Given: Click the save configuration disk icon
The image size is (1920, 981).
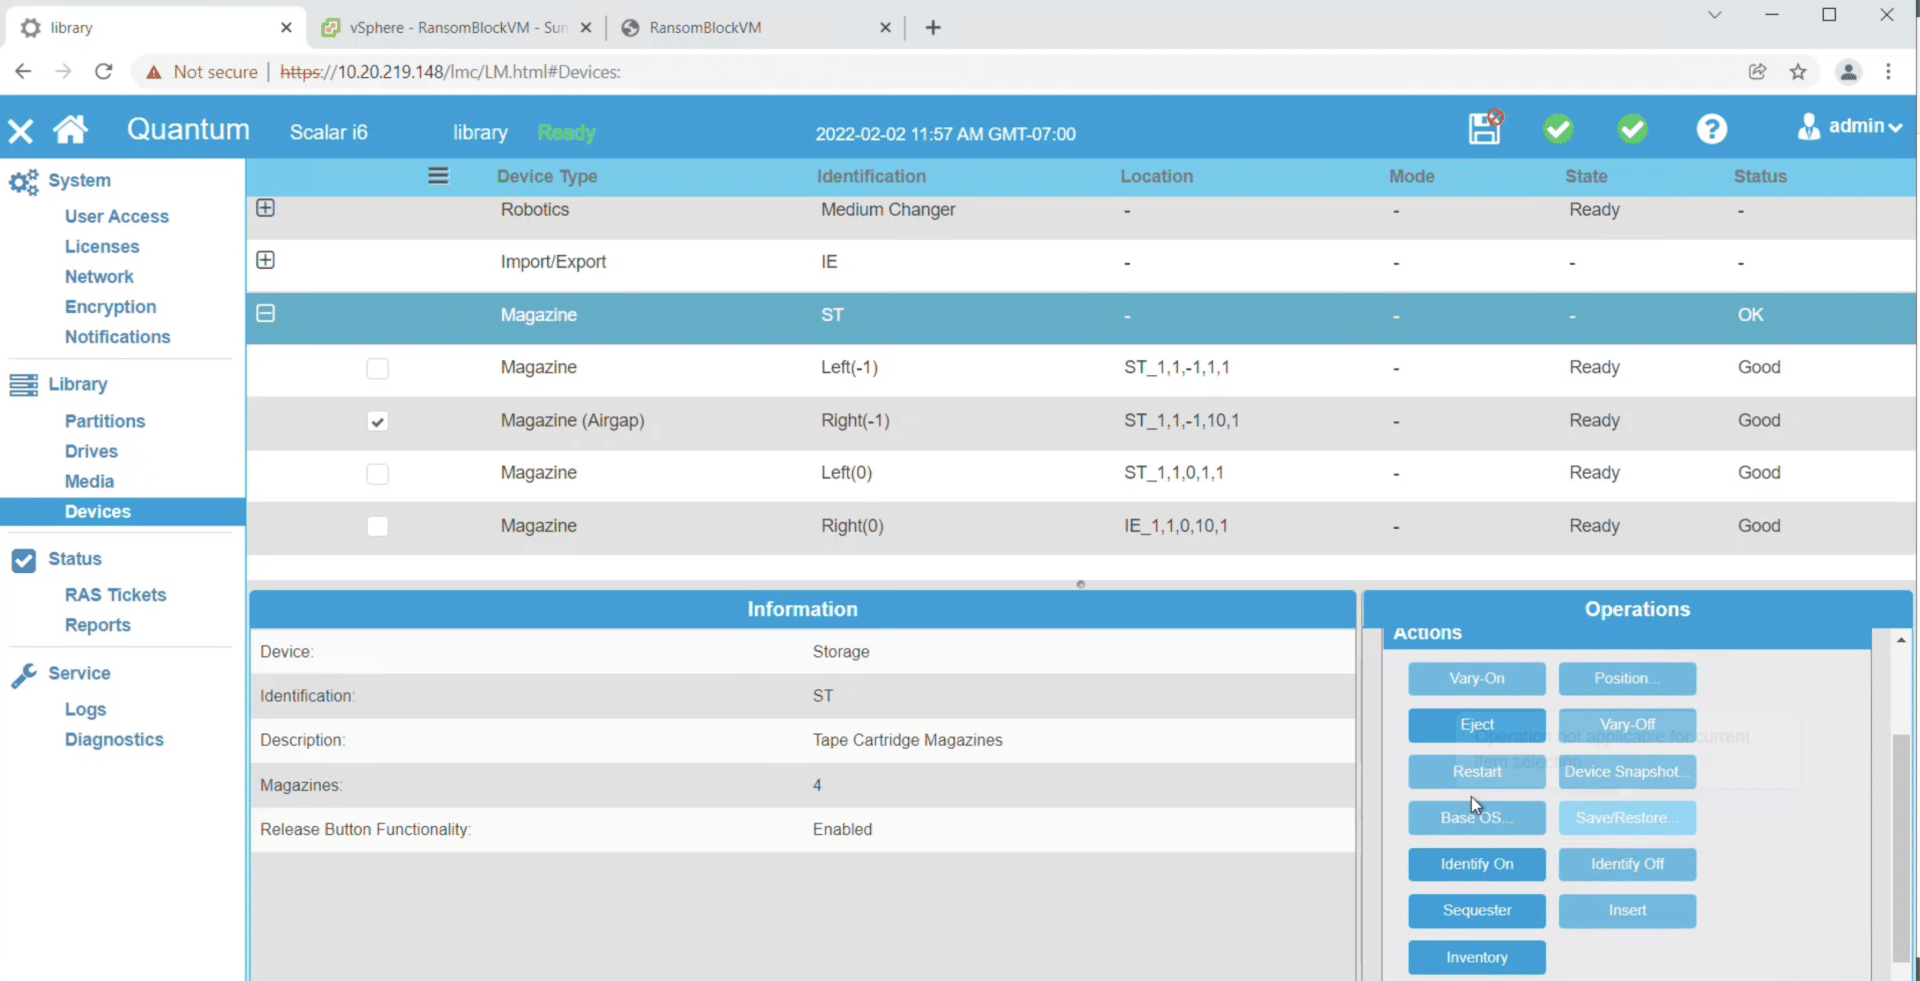Looking at the screenshot, I should (x=1485, y=128).
